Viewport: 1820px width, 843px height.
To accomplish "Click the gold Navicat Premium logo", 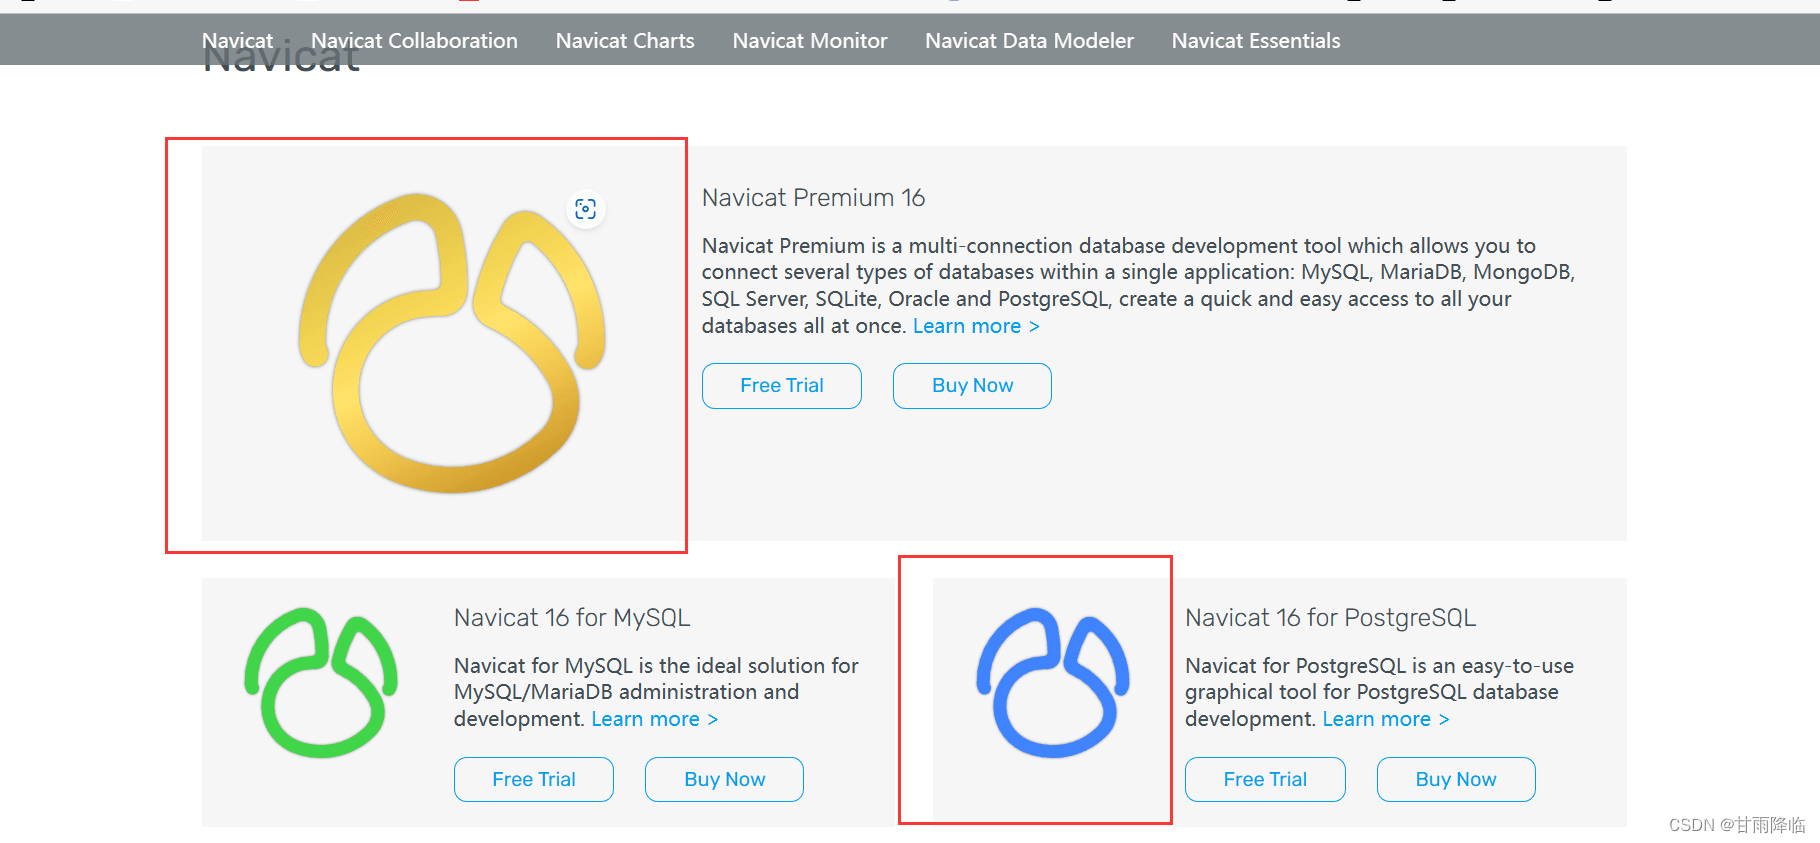I will coord(452,343).
